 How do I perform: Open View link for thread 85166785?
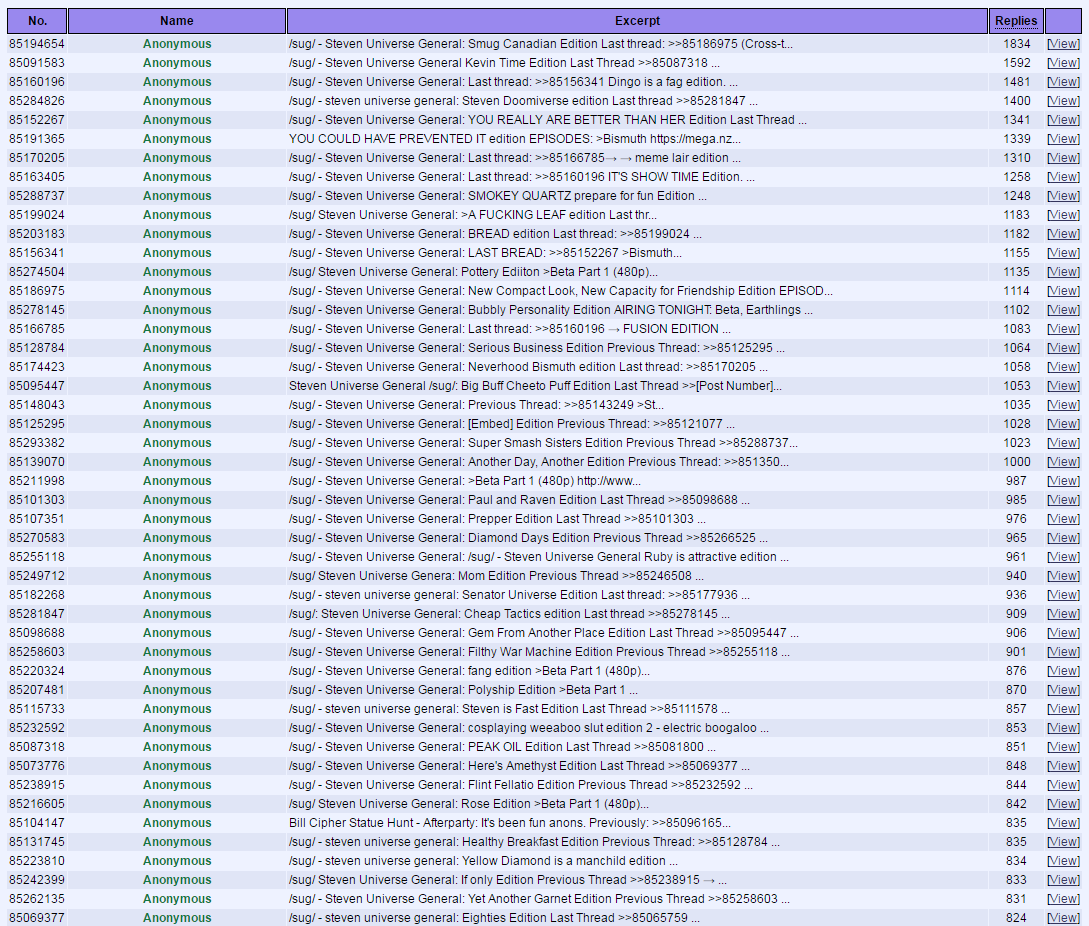(1063, 329)
